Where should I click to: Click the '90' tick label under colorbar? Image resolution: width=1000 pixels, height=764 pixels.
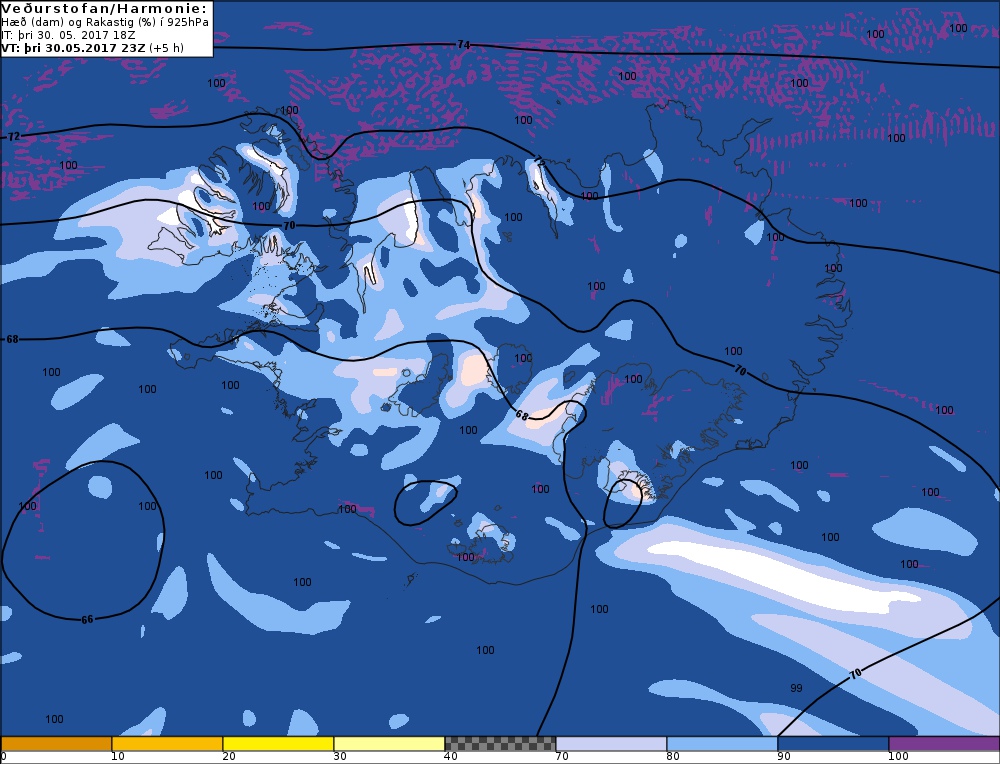point(784,756)
